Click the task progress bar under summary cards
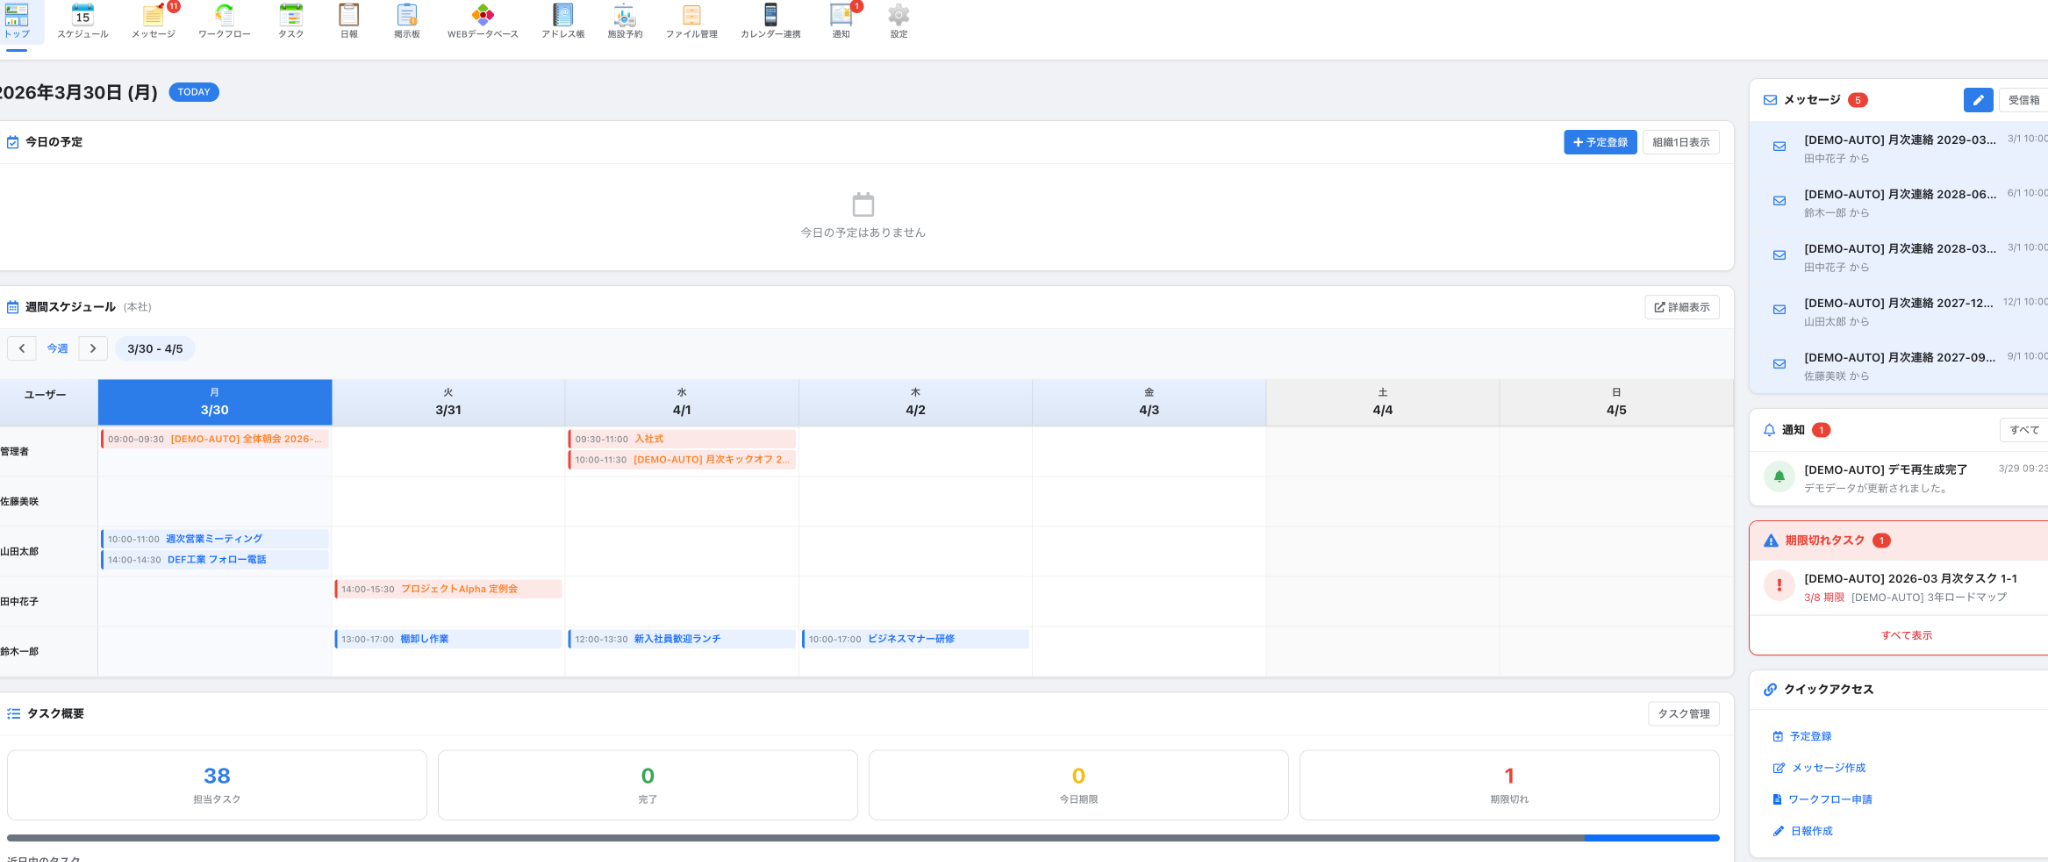Image resolution: width=2048 pixels, height=862 pixels. 863,838
